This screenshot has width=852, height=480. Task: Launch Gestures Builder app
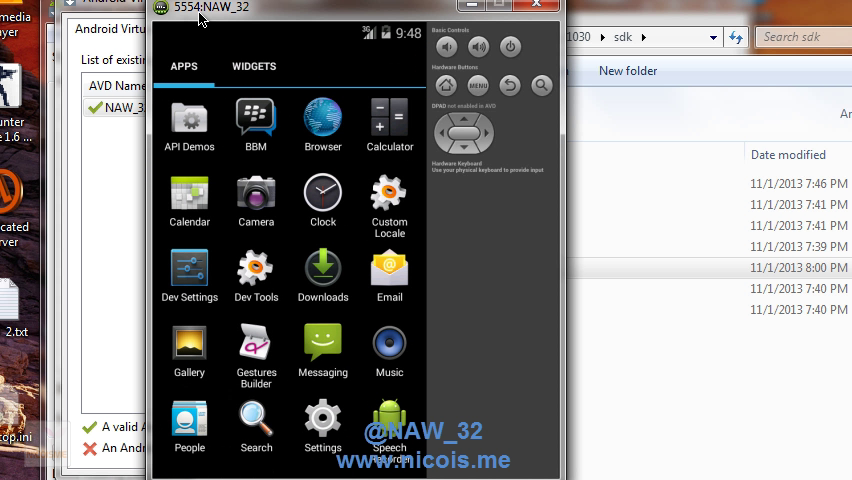[x=256, y=357]
